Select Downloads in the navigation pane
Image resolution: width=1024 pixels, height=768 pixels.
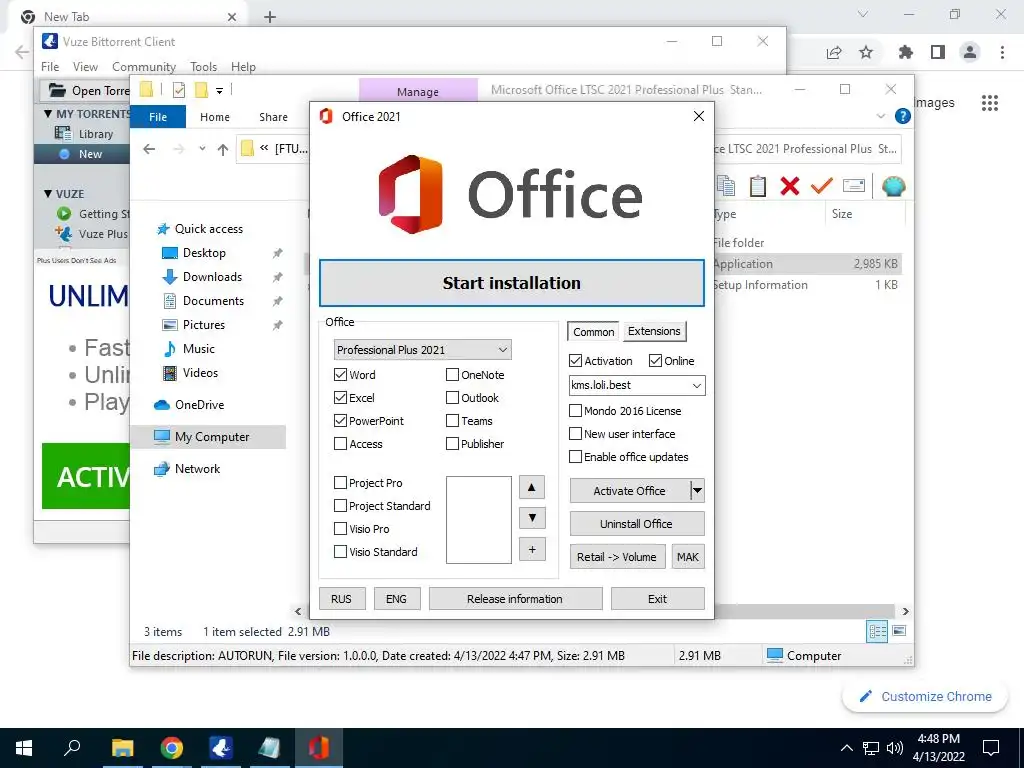point(212,277)
